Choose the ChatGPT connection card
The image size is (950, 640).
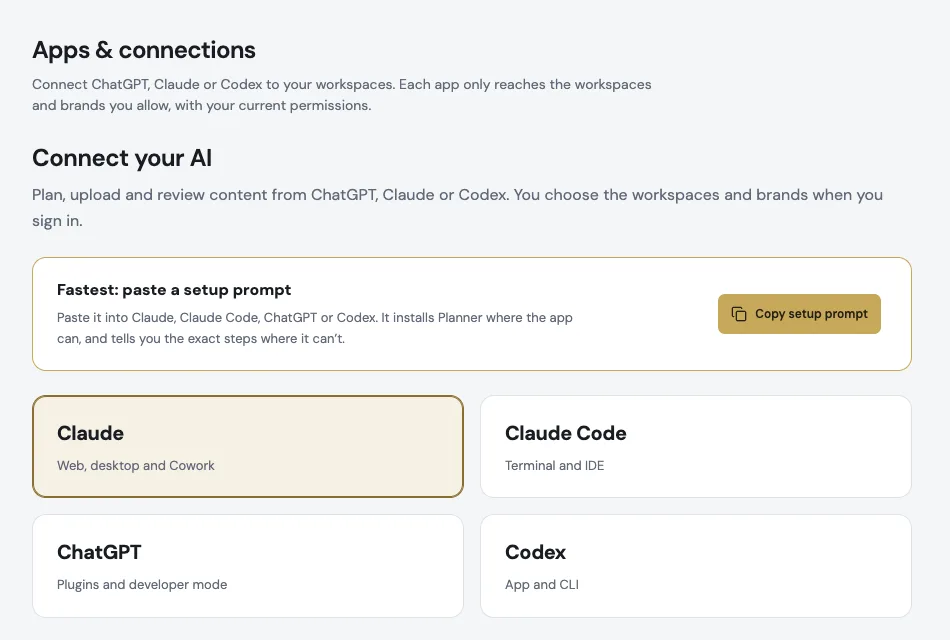tap(248, 566)
